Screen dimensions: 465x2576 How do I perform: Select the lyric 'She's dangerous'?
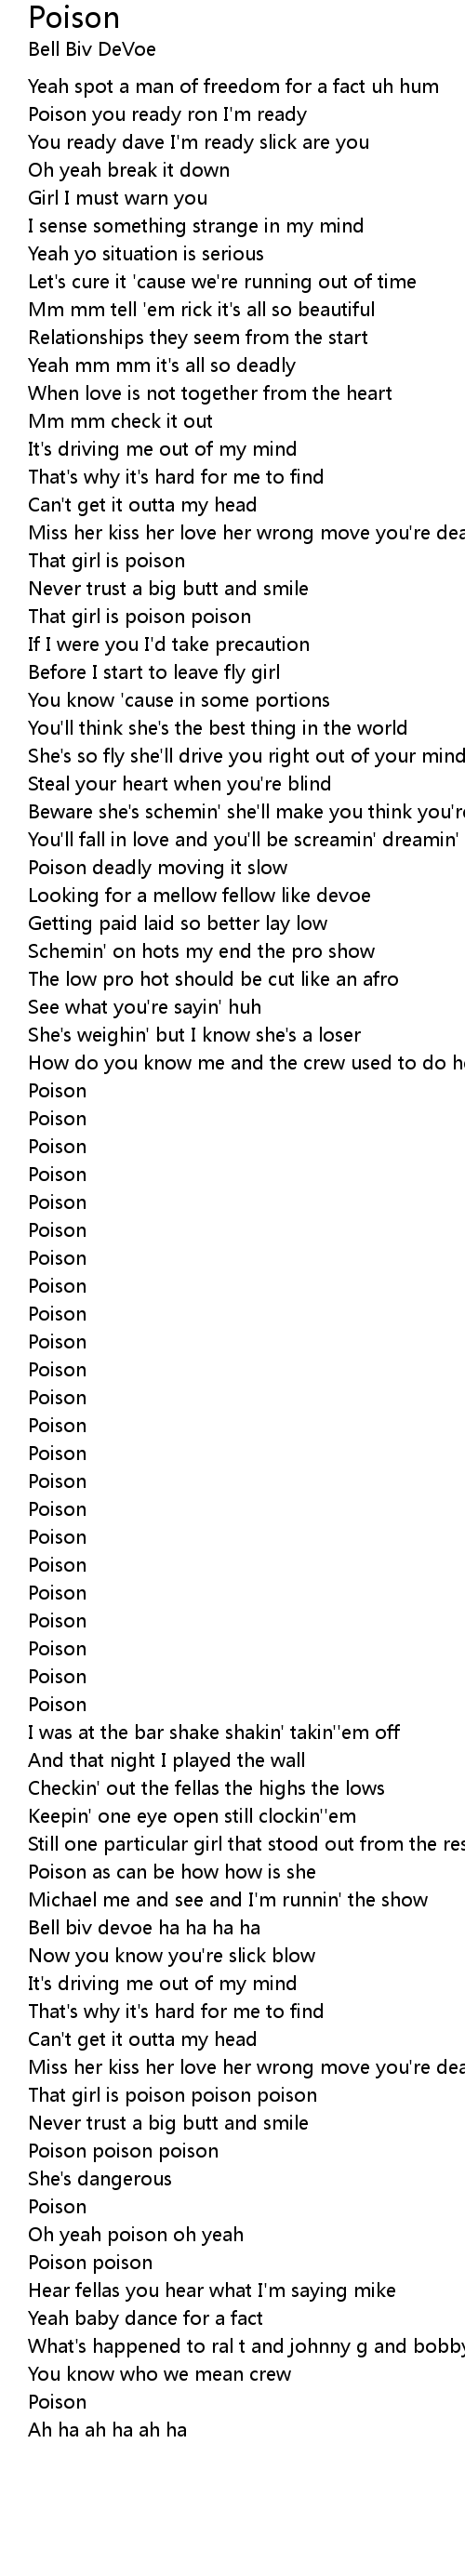[100, 2178]
